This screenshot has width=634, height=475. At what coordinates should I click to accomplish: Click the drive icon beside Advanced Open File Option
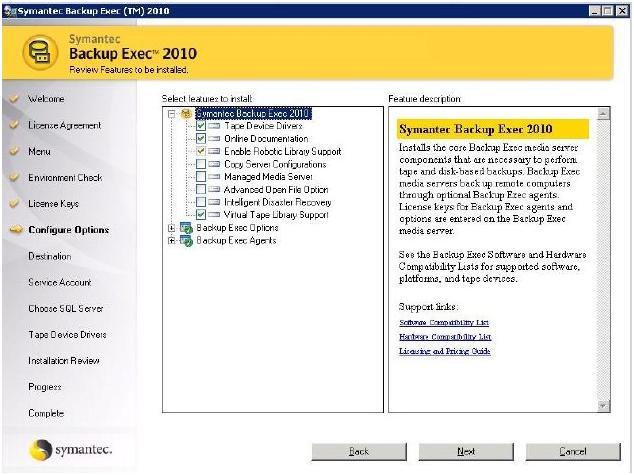pos(214,189)
